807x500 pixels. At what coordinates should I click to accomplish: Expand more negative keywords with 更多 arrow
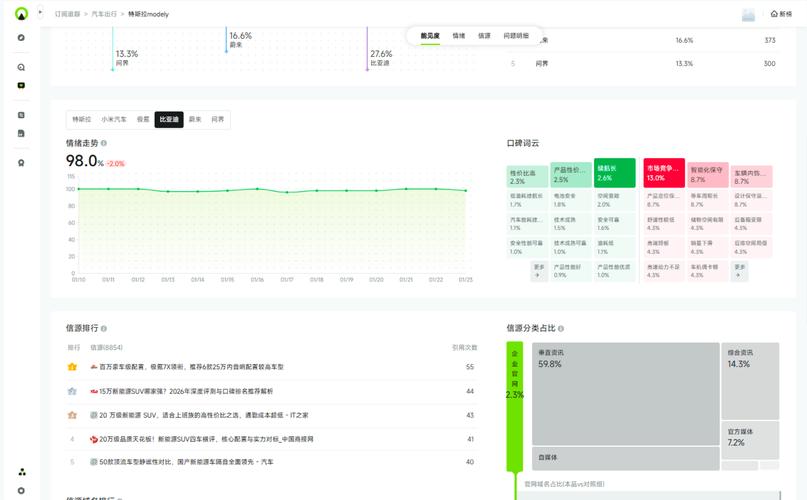pos(740,271)
